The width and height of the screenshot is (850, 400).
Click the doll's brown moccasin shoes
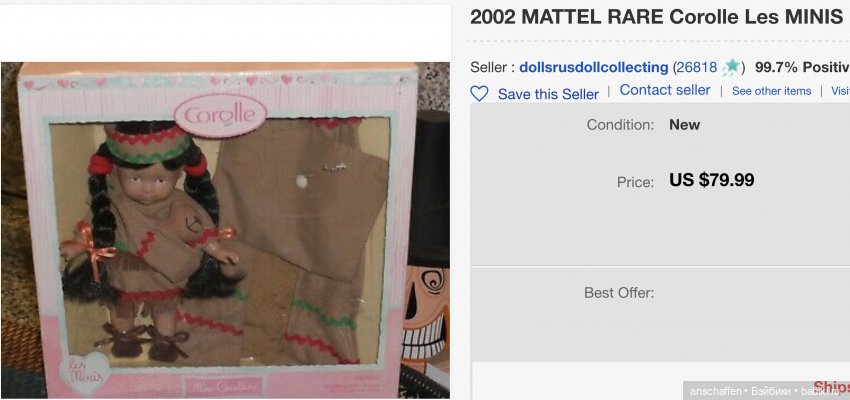point(142,341)
